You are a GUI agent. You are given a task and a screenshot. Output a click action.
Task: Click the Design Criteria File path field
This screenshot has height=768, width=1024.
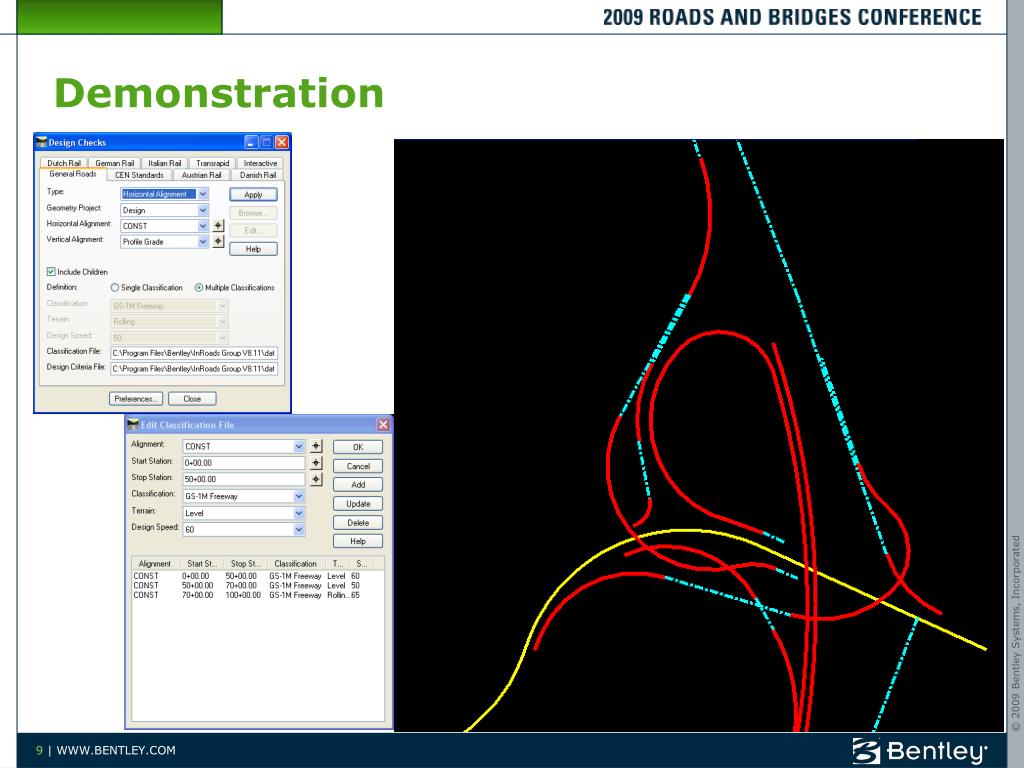point(194,368)
